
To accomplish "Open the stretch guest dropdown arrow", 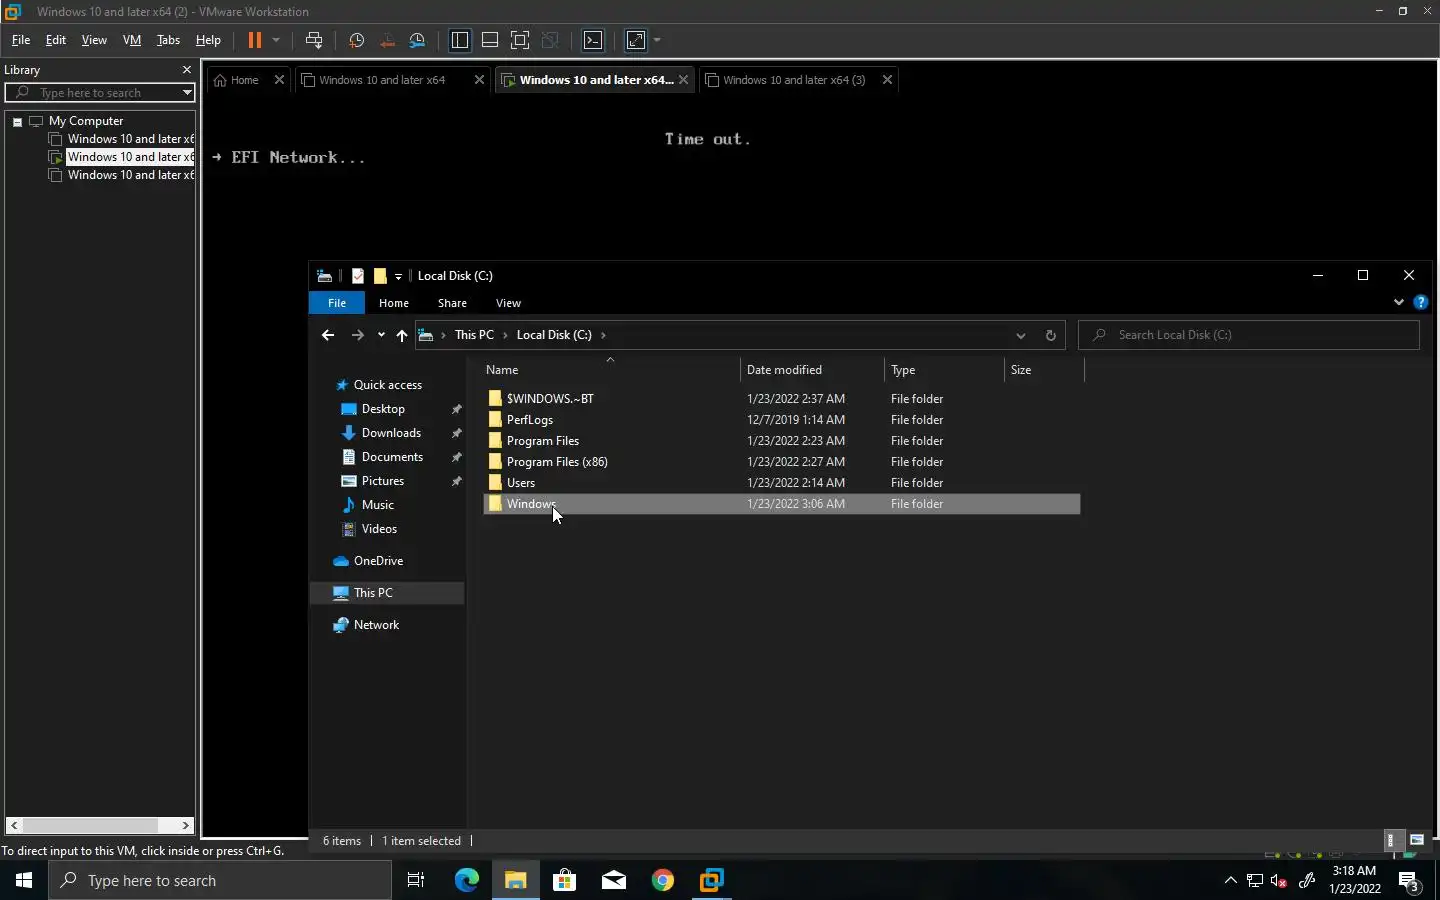I will 657,40.
